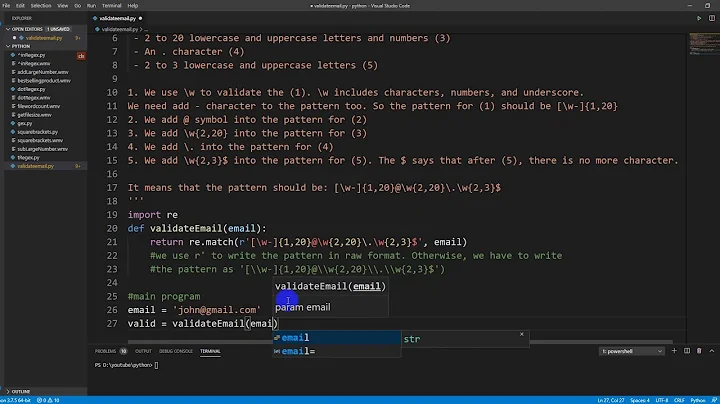The image size is (720, 404).
Task: Open tRegex.py in the explorer
Action: [28, 157]
